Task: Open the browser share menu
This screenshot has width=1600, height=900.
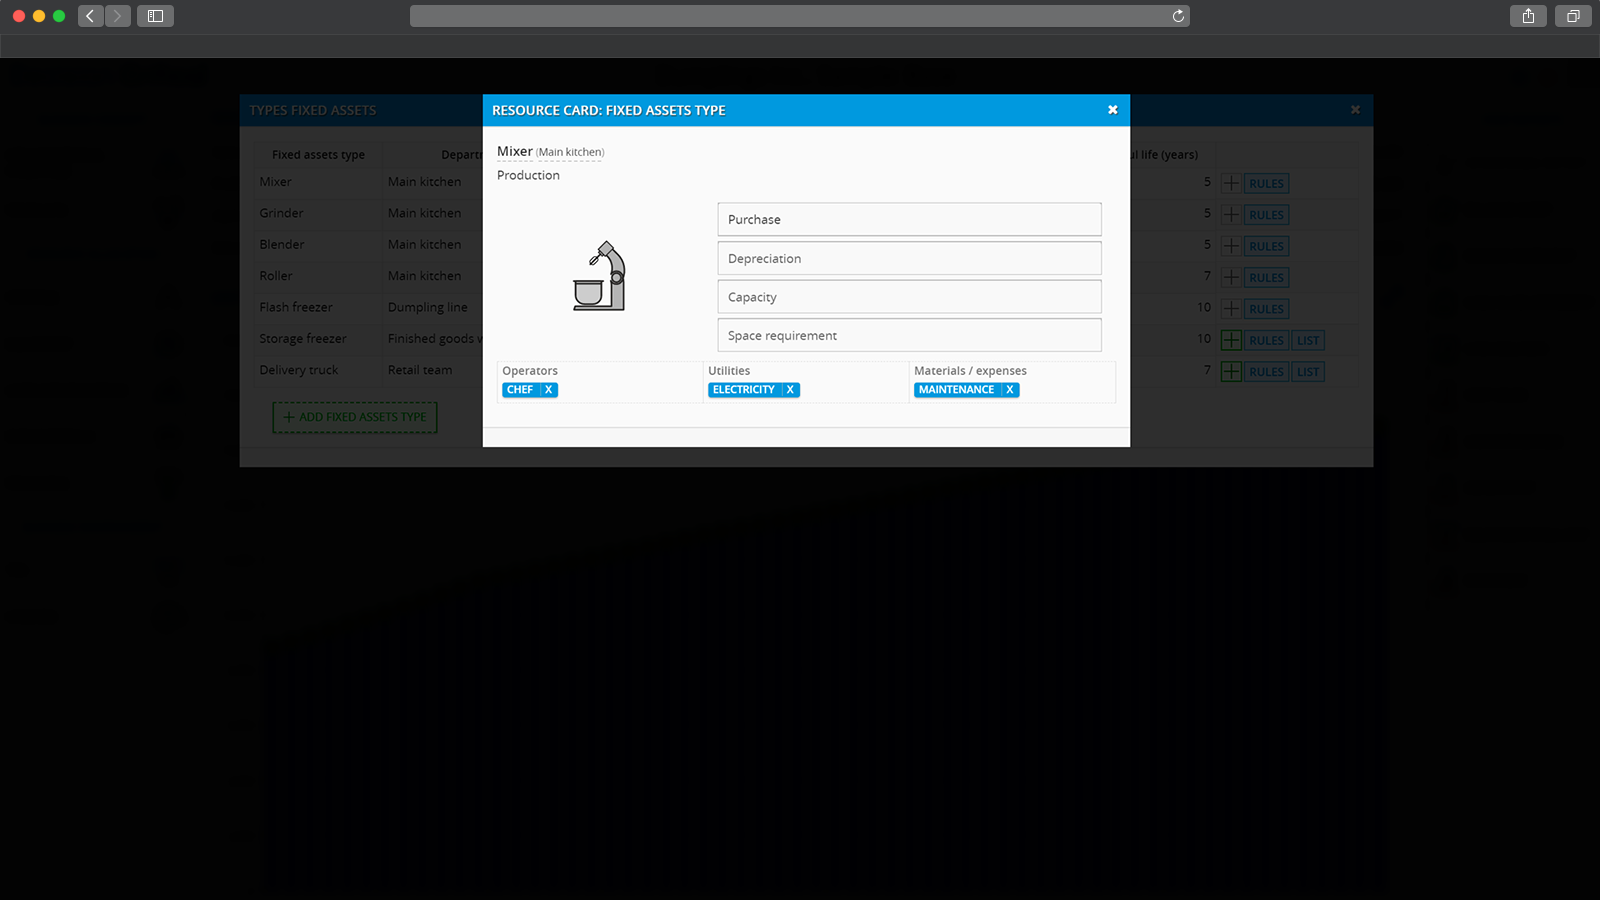Action: (x=1528, y=16)
